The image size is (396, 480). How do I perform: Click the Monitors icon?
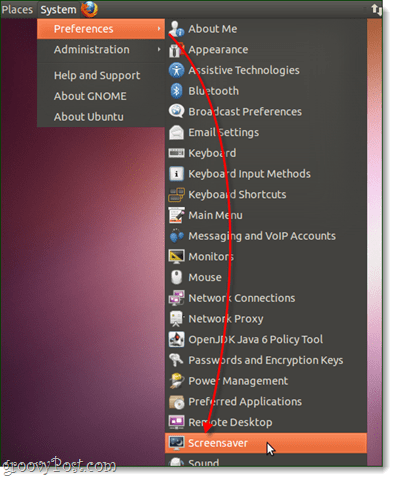point(176,256)
